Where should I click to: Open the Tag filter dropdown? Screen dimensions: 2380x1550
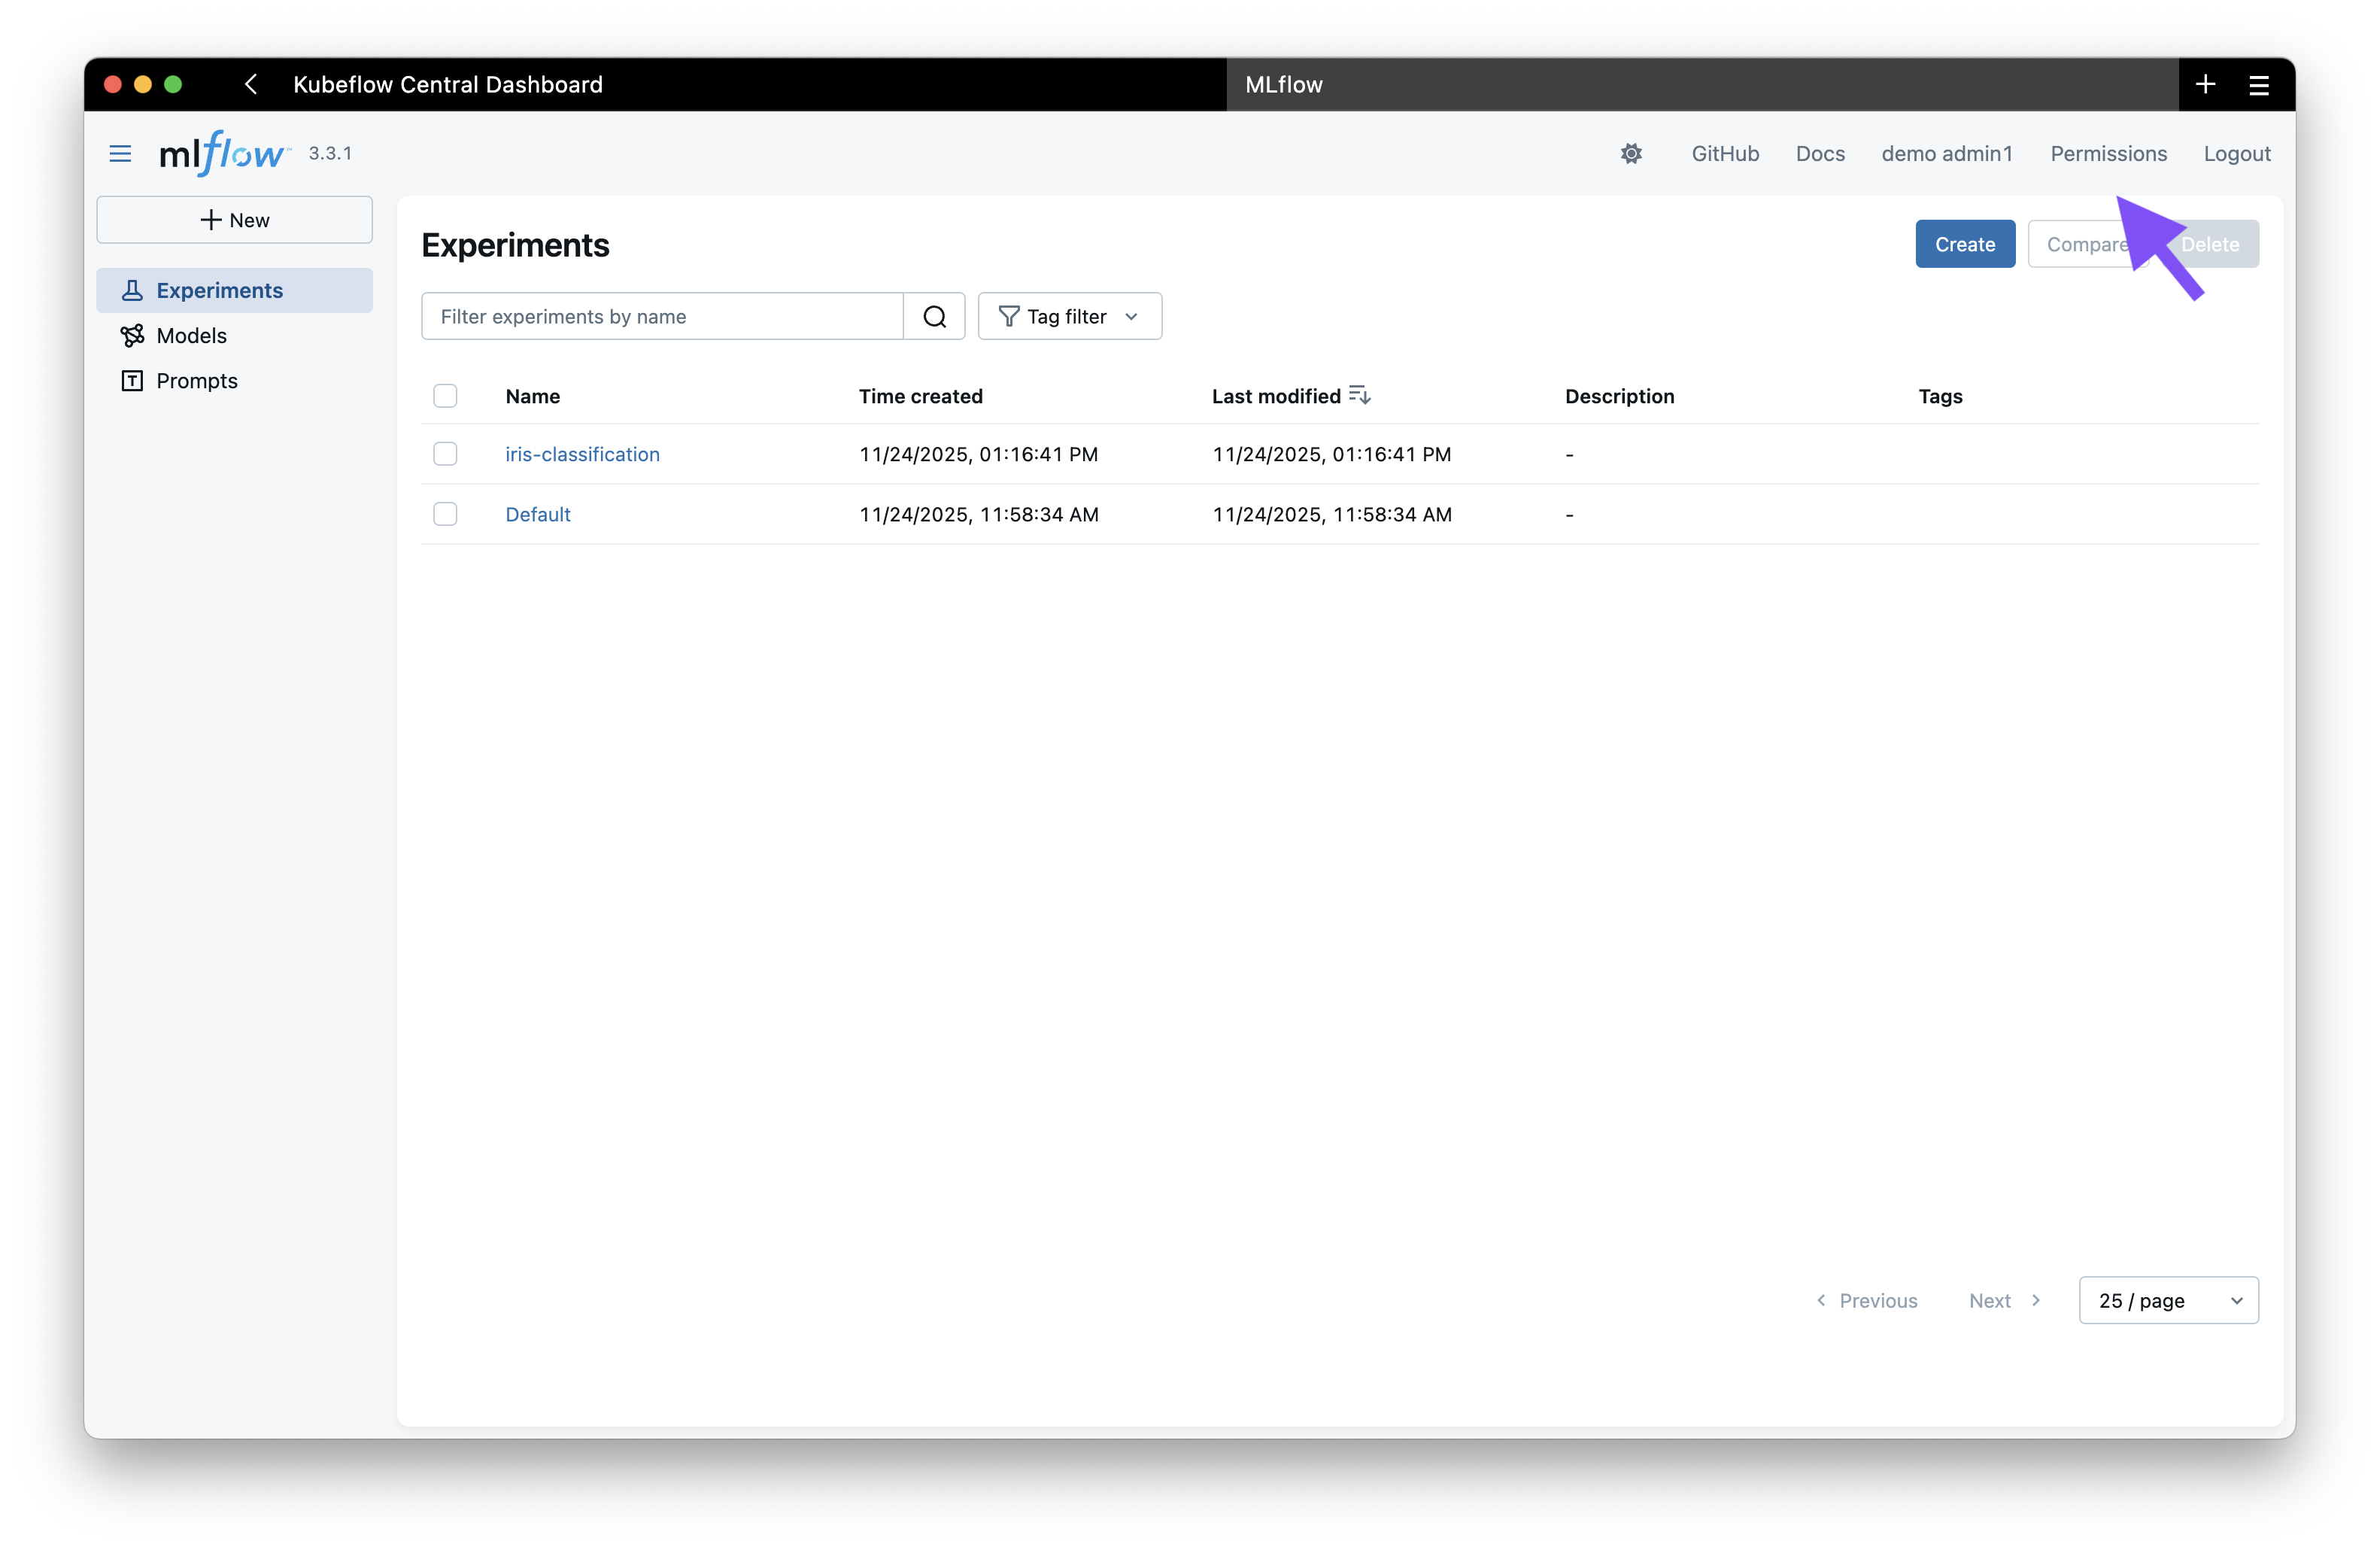click(1069, 316)
